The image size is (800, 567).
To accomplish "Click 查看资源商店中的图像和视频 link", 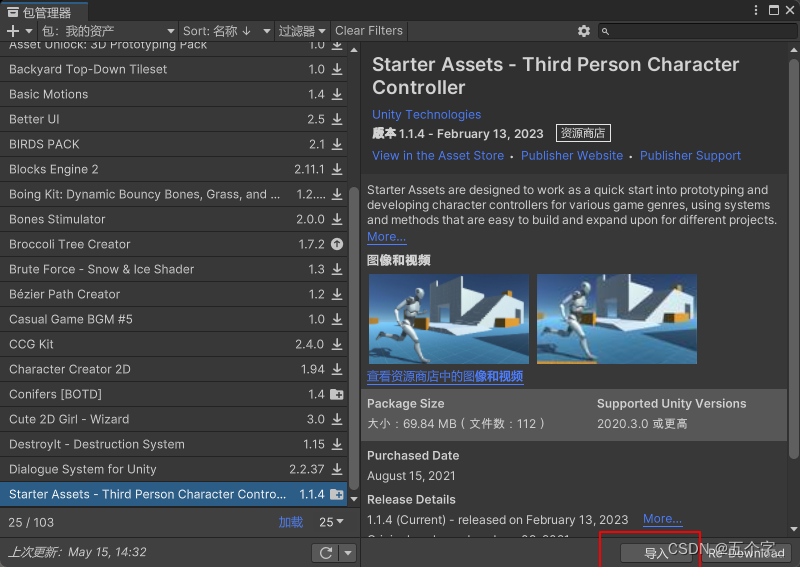I will coord(445,377).
